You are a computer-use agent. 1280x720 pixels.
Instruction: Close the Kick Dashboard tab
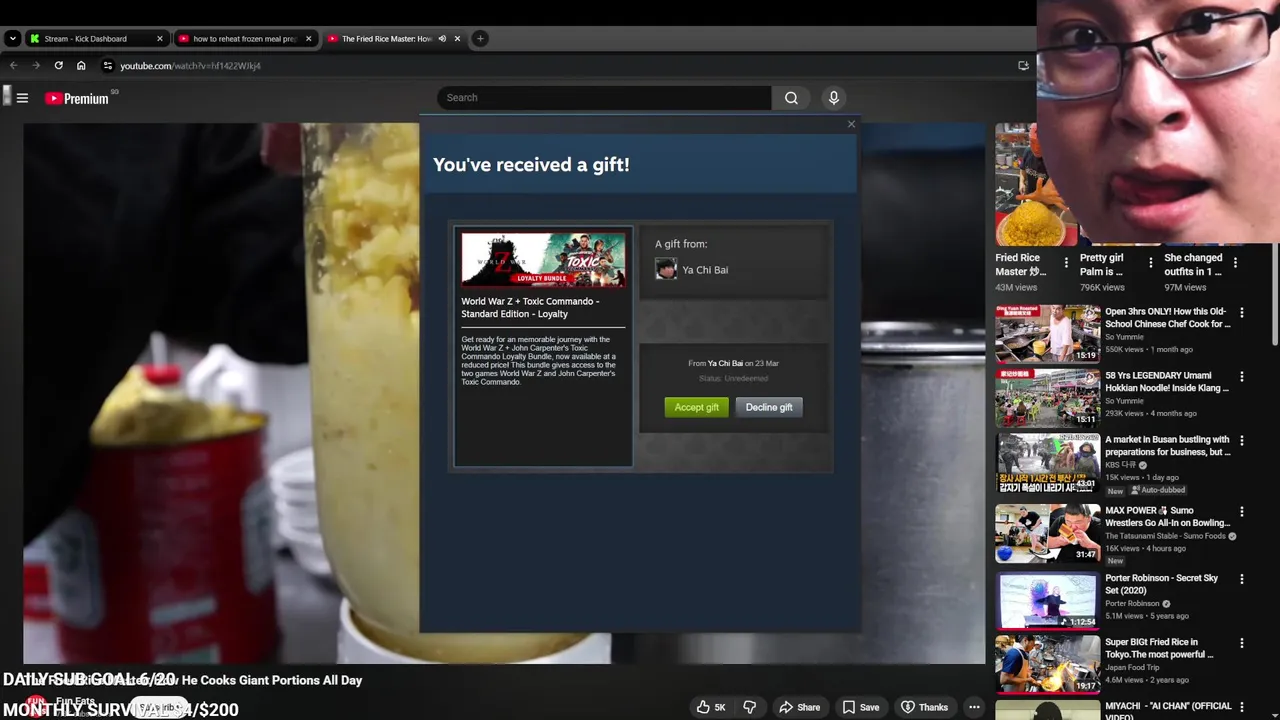tap(159, 39)
